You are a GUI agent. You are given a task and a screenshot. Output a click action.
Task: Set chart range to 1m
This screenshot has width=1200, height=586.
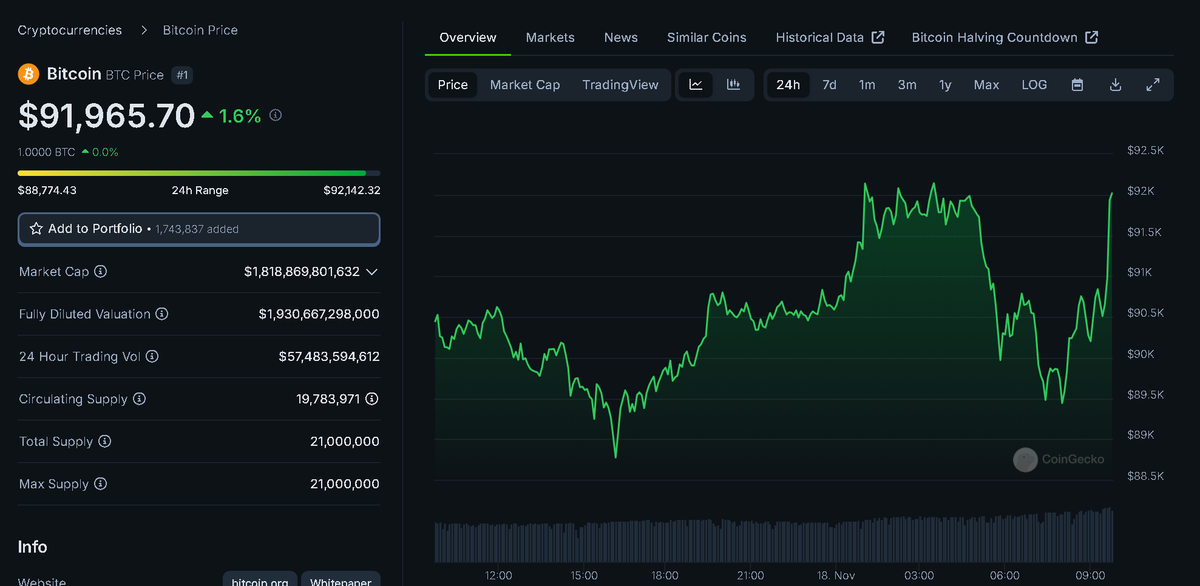[867, 85]
